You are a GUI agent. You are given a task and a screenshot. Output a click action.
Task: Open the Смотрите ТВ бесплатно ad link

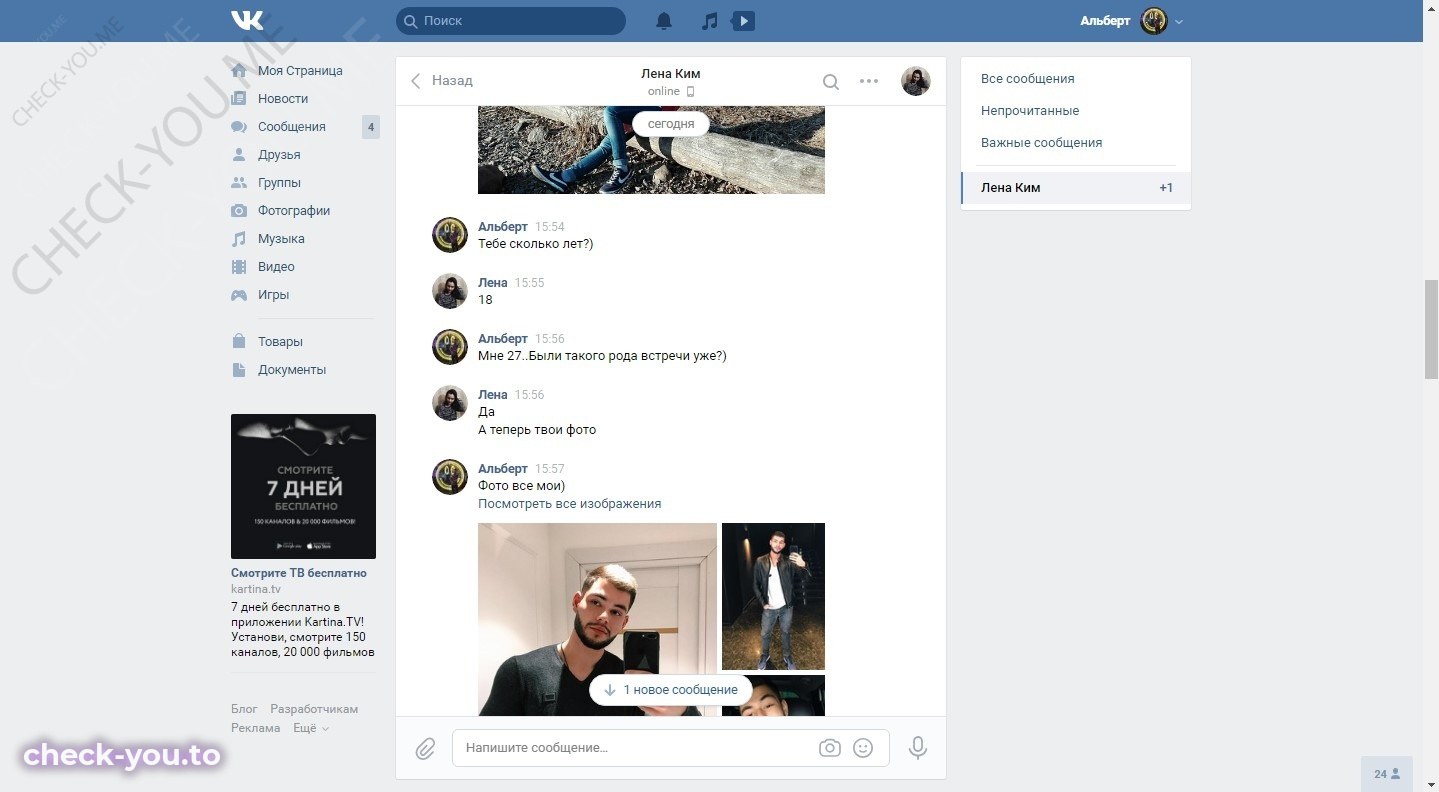pyautogui.click(x=299, y=573)
